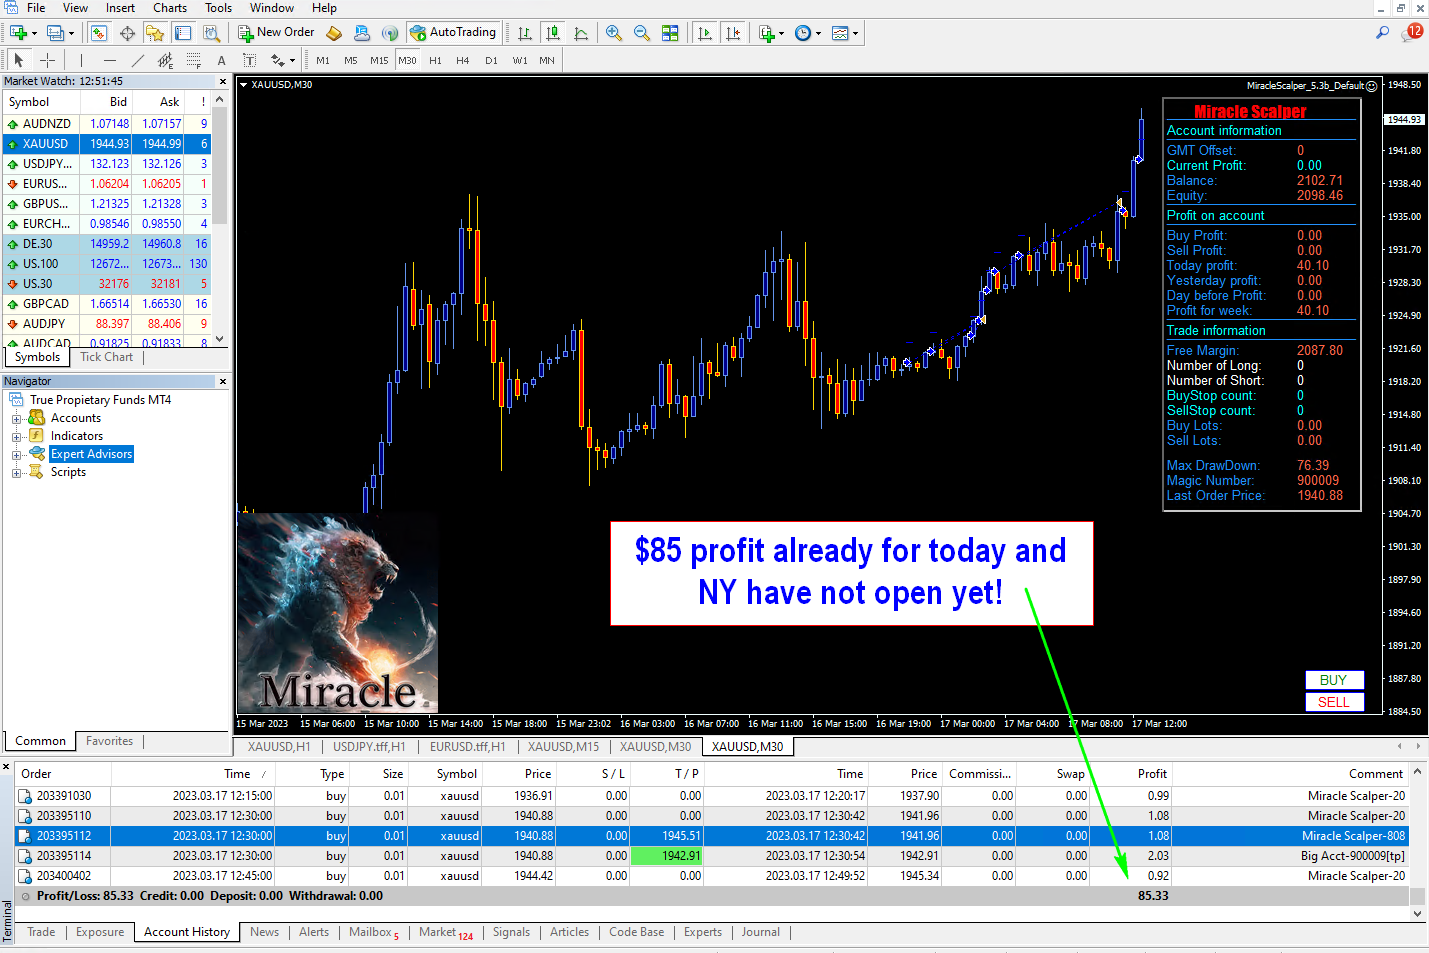This screenshot has height=953, width=1429.
Task: Click the BUY button on chart
Action: 1334,680
